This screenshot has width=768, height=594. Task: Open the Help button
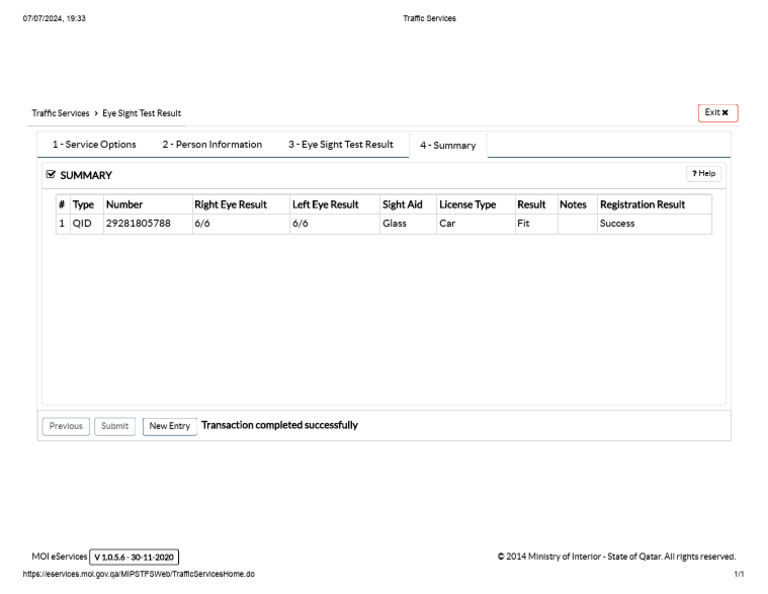click(704, 174)
